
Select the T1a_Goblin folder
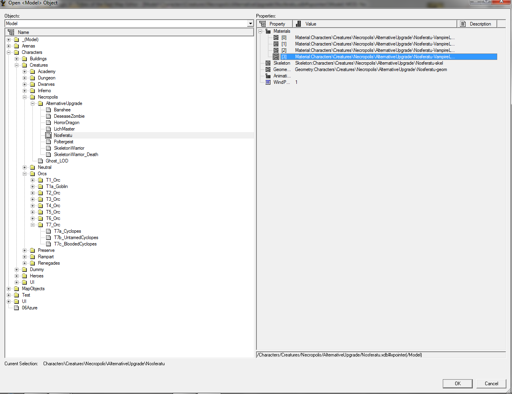coord(57,186)
